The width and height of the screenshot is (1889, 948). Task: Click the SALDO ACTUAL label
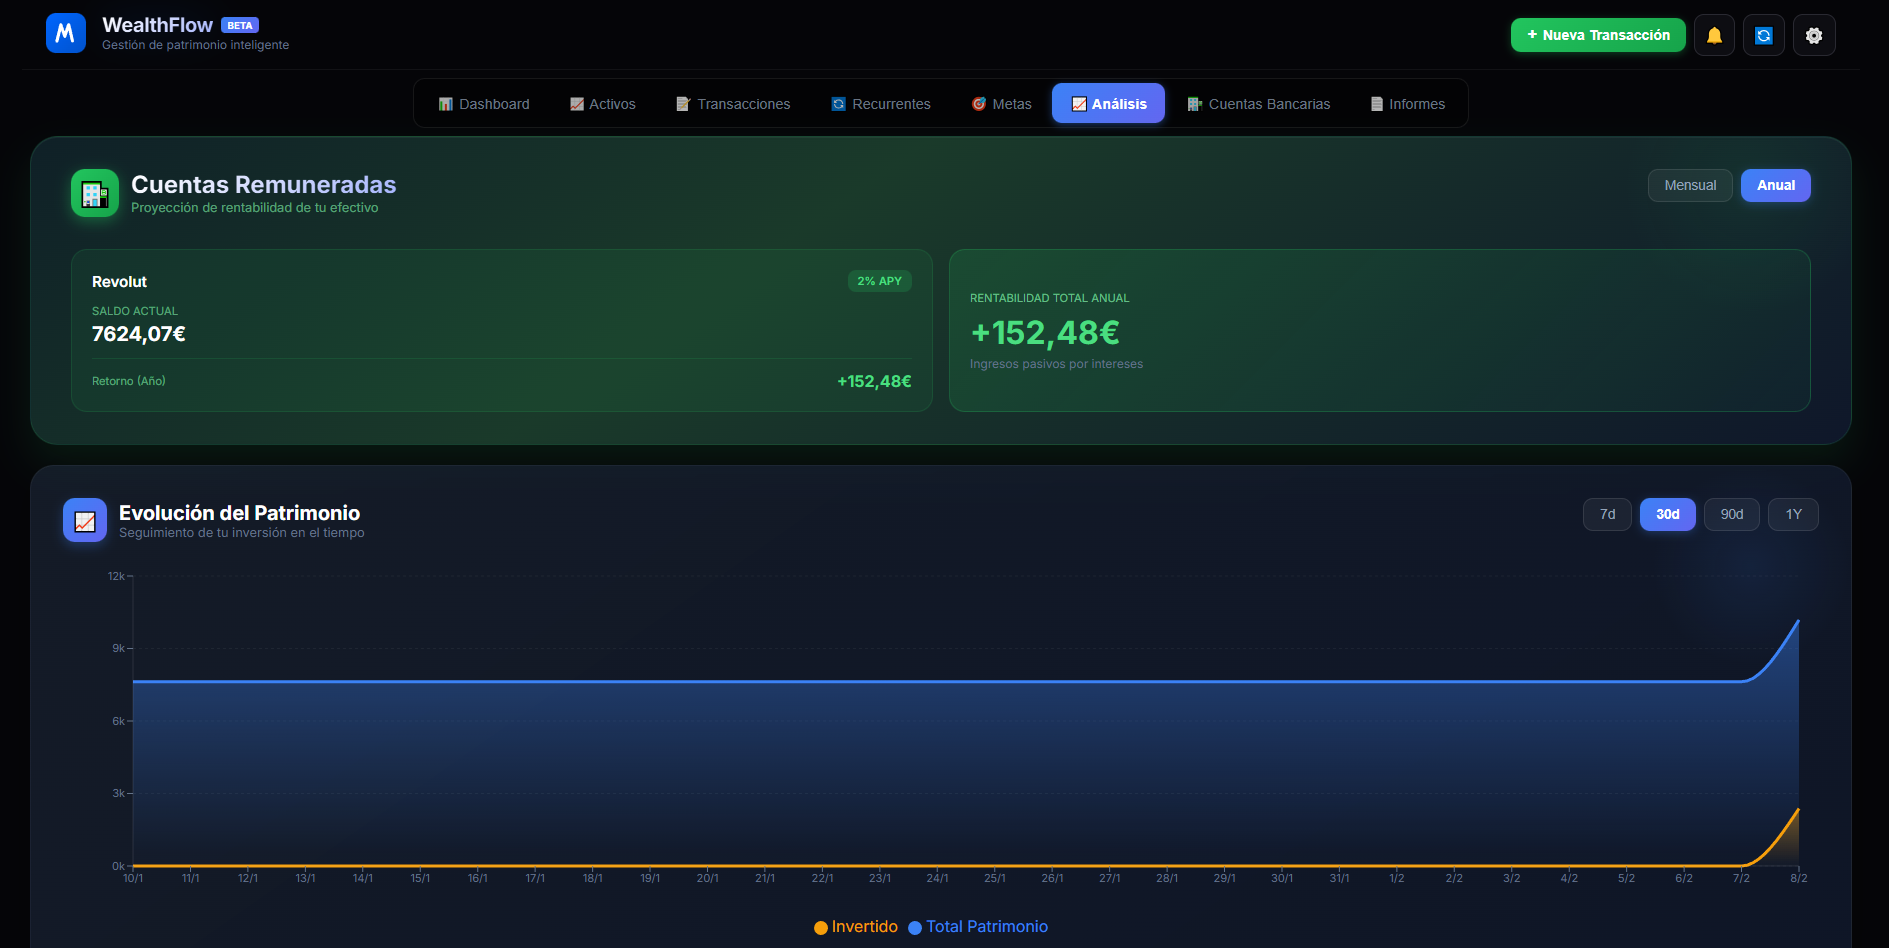[x=135, y=311]
